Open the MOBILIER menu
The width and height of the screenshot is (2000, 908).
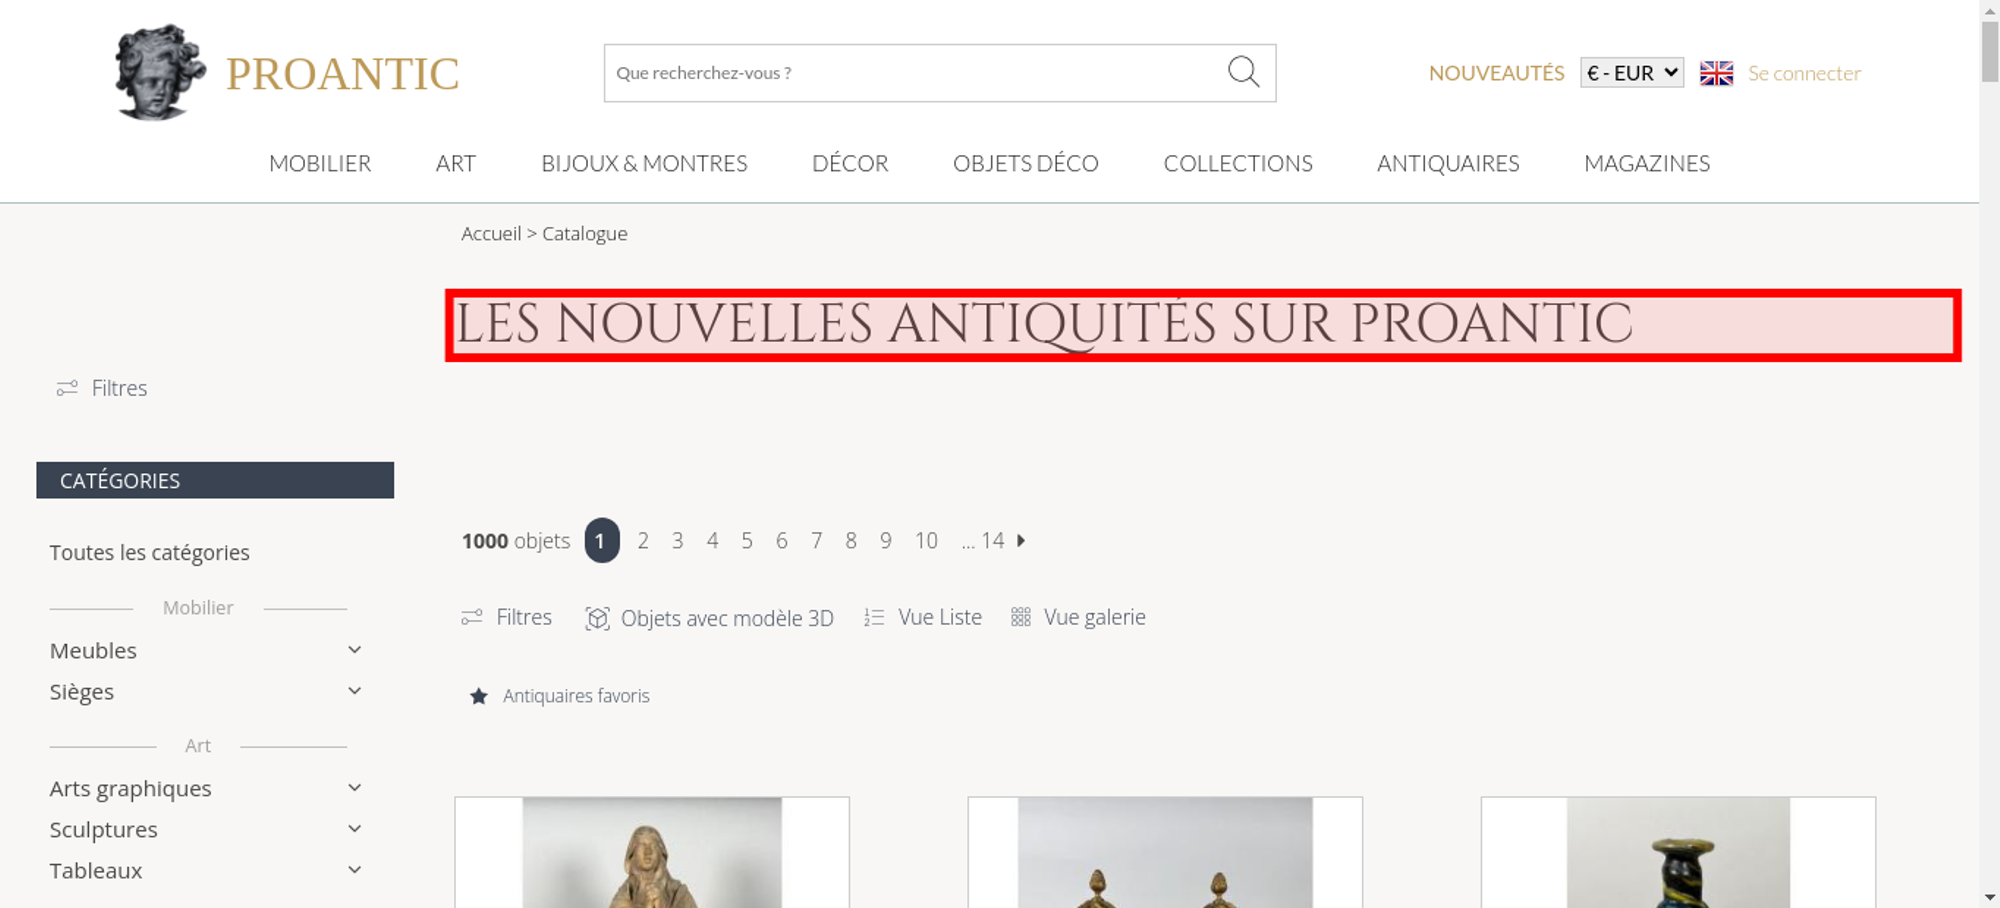click(320, 163)
